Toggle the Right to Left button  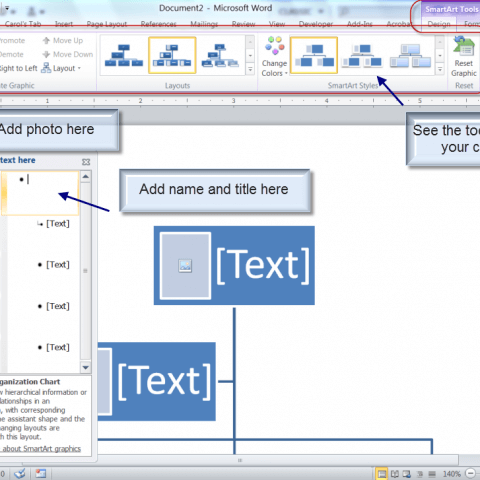tap(18, 68)
